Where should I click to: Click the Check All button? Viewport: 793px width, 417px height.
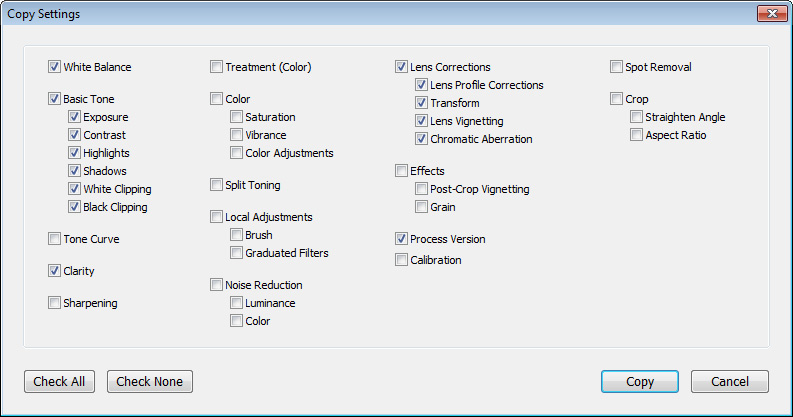tap(59, 382)
